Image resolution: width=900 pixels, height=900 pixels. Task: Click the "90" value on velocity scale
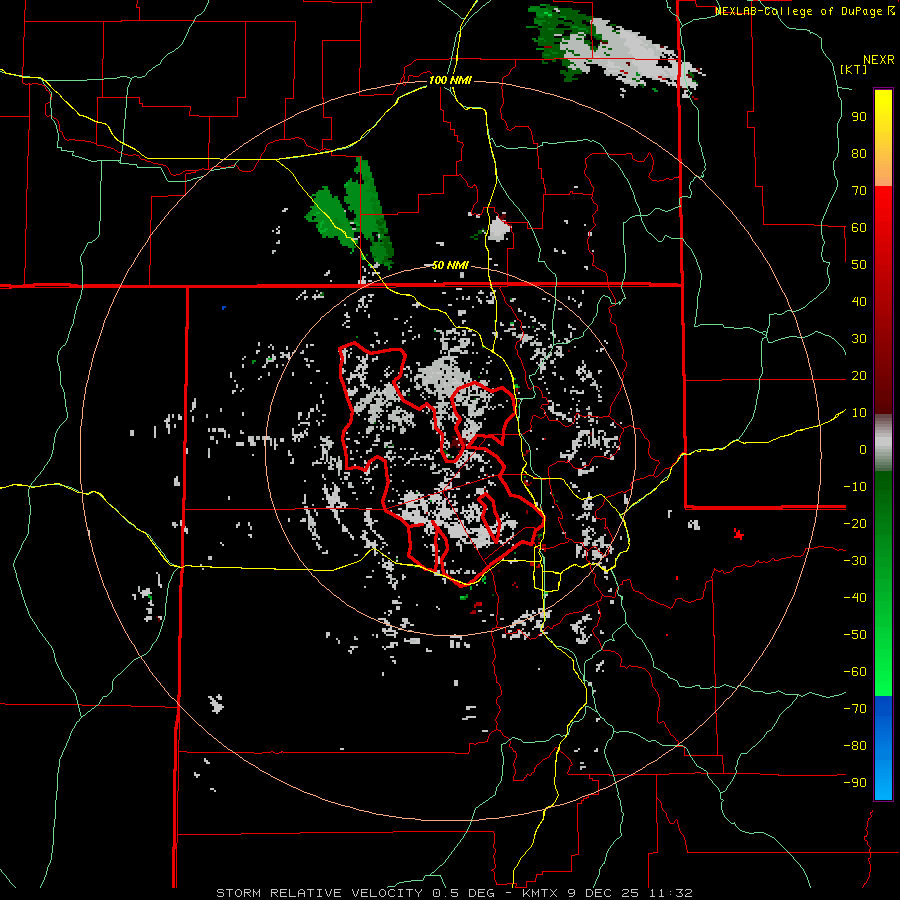(x=859, y=117)
